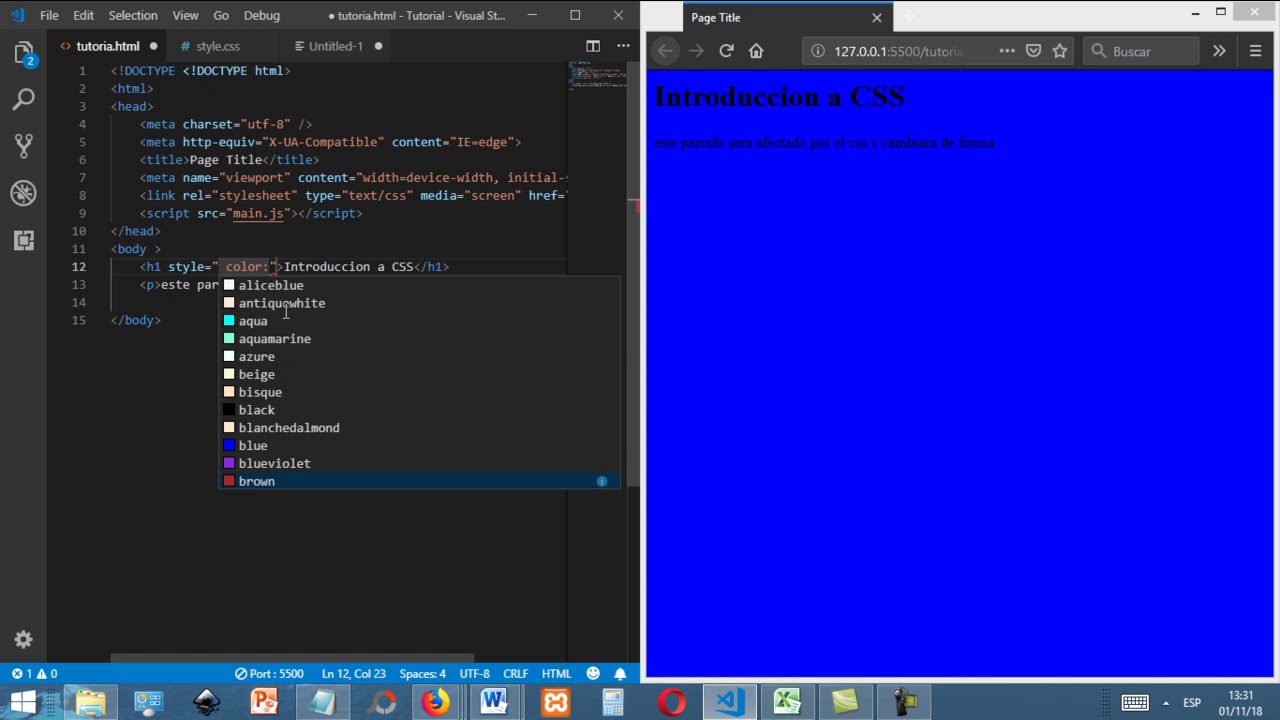
Task: Open the Firefox hamburger menu
Action: [1255, 51]
